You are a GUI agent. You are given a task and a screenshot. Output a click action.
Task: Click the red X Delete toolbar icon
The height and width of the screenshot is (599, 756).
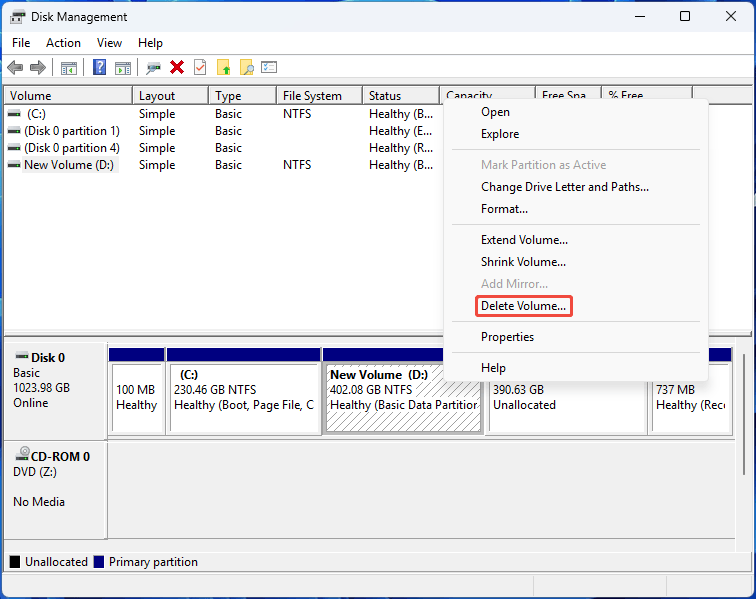tap(177, 68)
